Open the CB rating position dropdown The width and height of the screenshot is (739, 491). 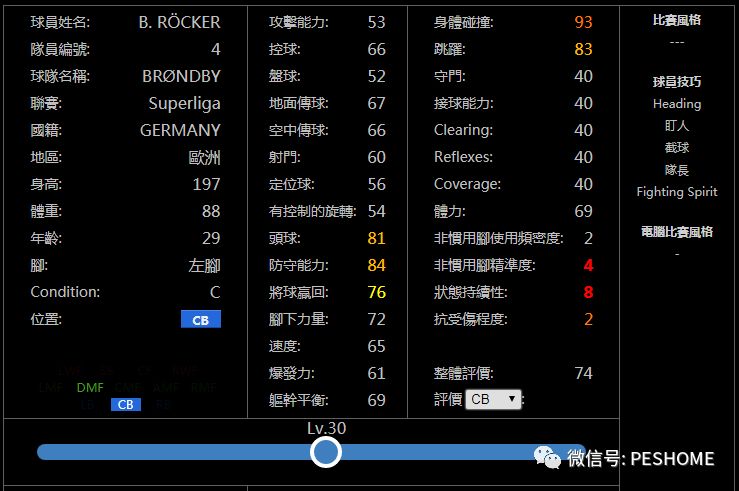coord(493,399)
